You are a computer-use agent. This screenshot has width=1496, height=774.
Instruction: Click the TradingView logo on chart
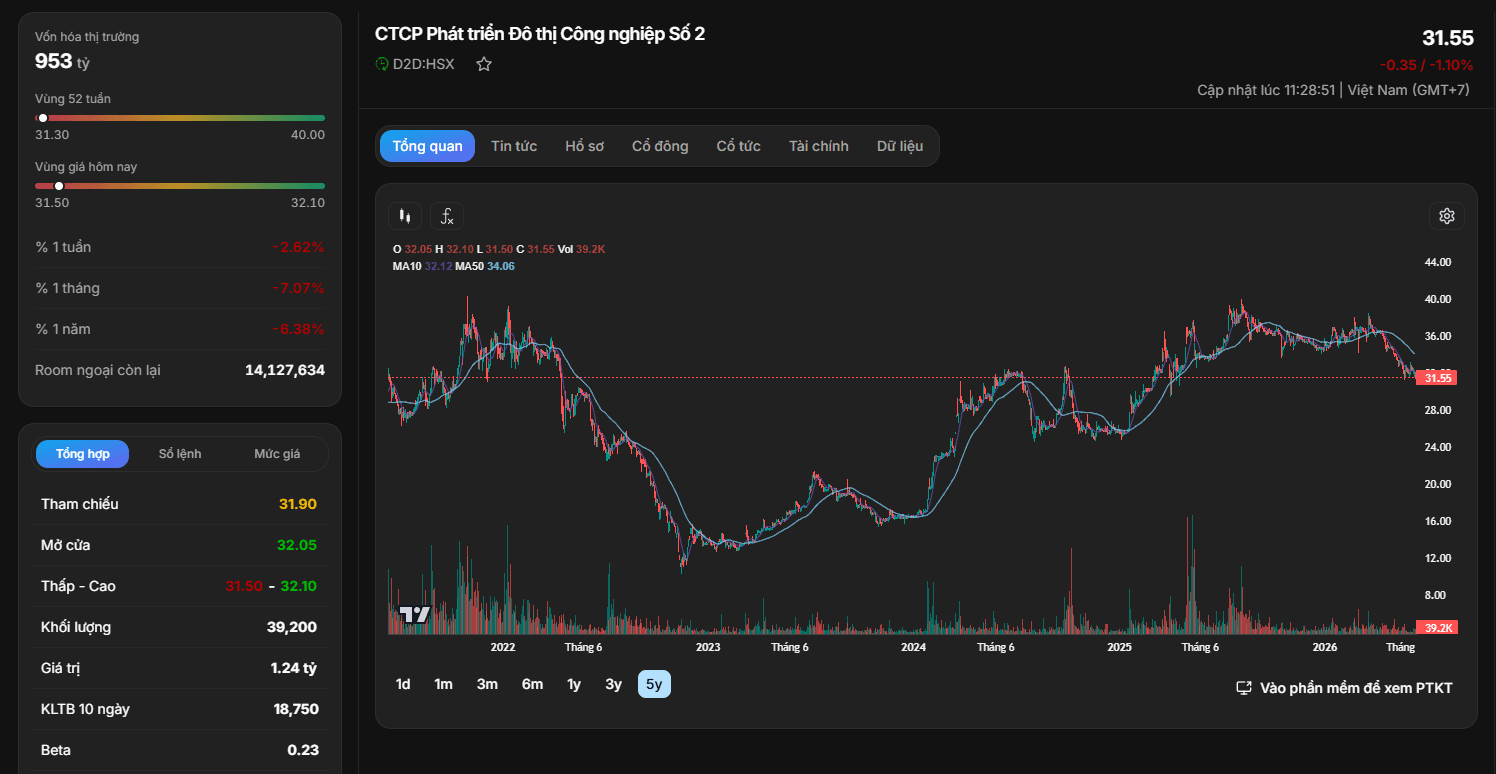click(x=414, y=614)
